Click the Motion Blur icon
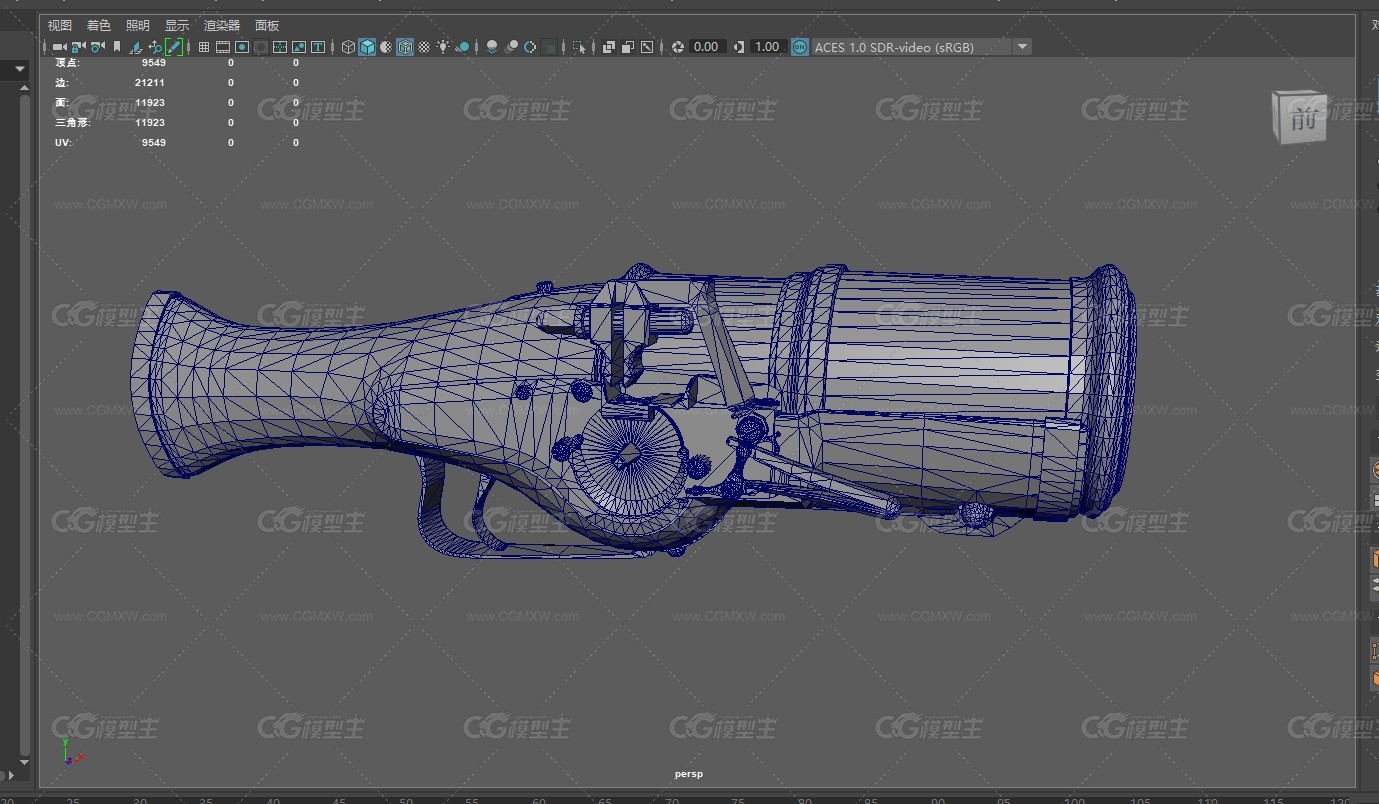 pyautogui.click(x=511, y=47)
